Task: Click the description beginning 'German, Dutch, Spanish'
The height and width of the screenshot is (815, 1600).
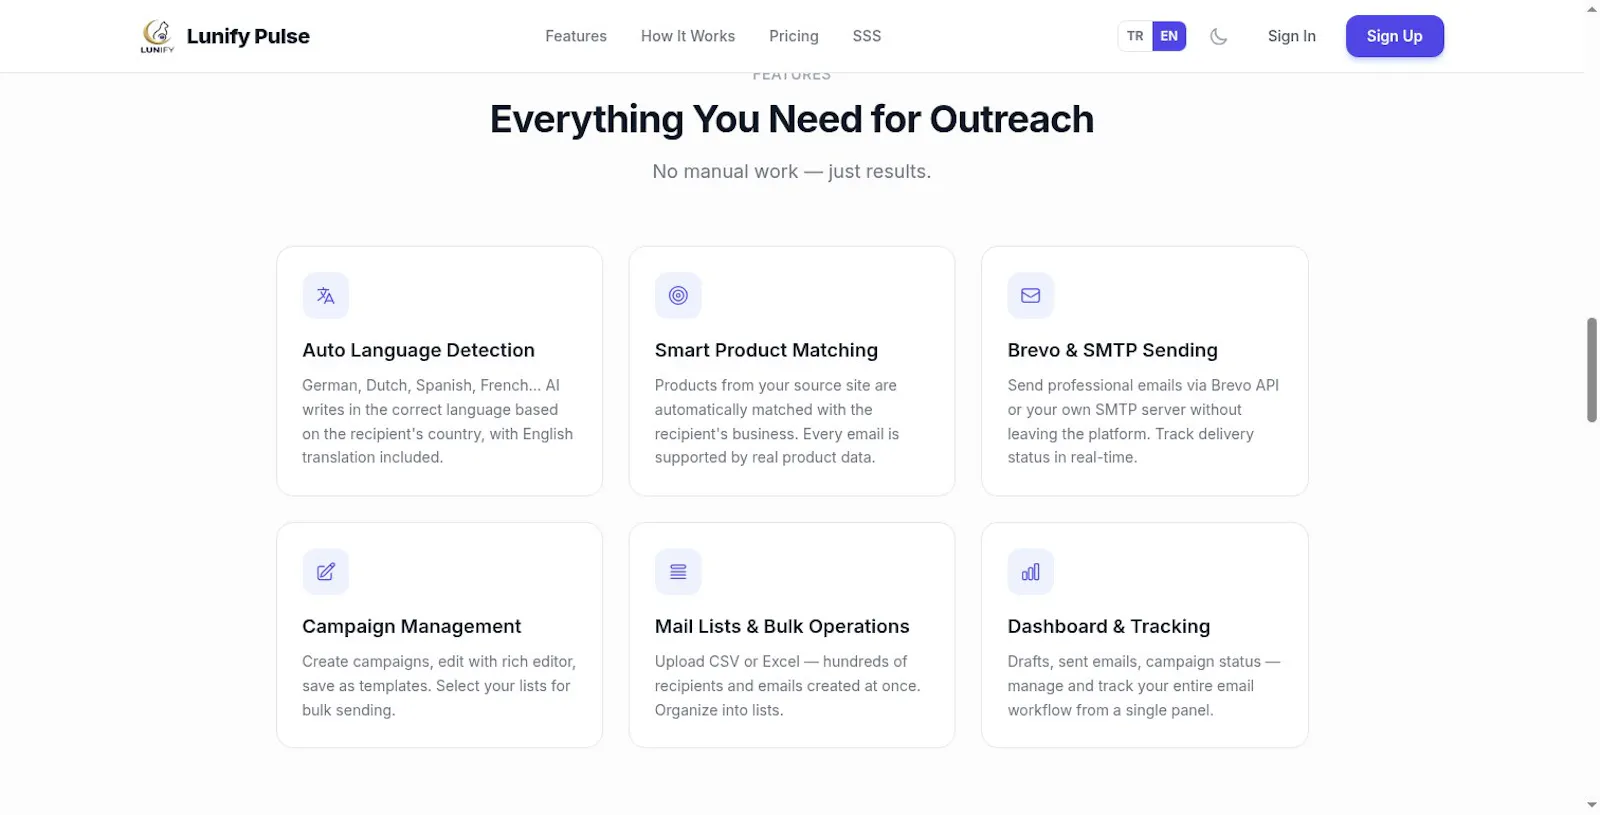Action: tap(438, 421)
